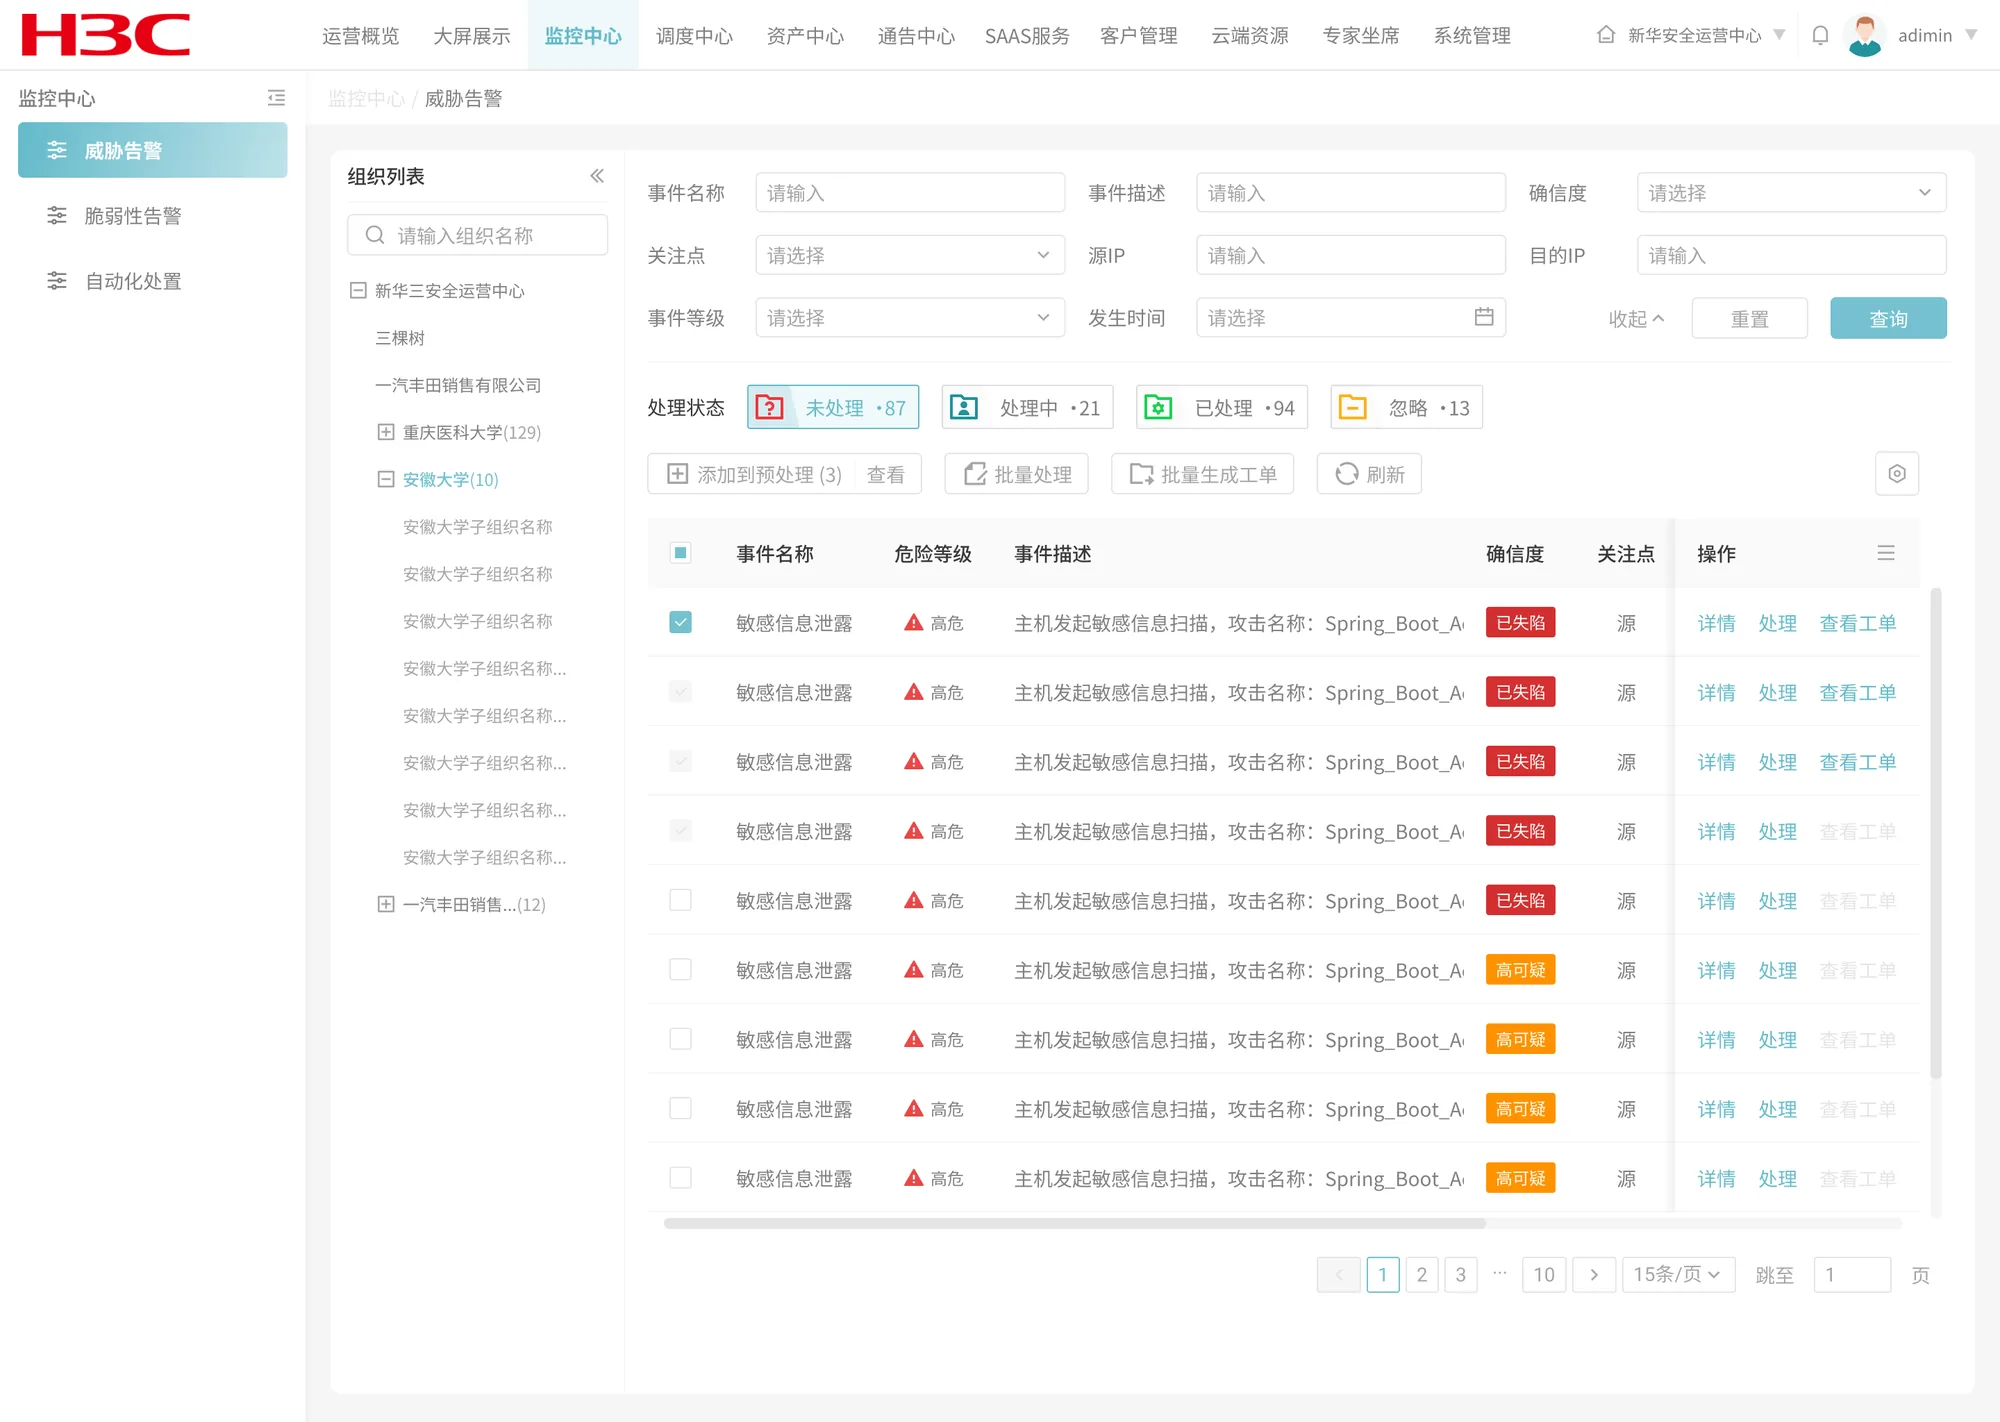Collapse the 组织列表 panel with double-arrow
The width and height of the screenshot is (2000, 1422).
[597, 176]
